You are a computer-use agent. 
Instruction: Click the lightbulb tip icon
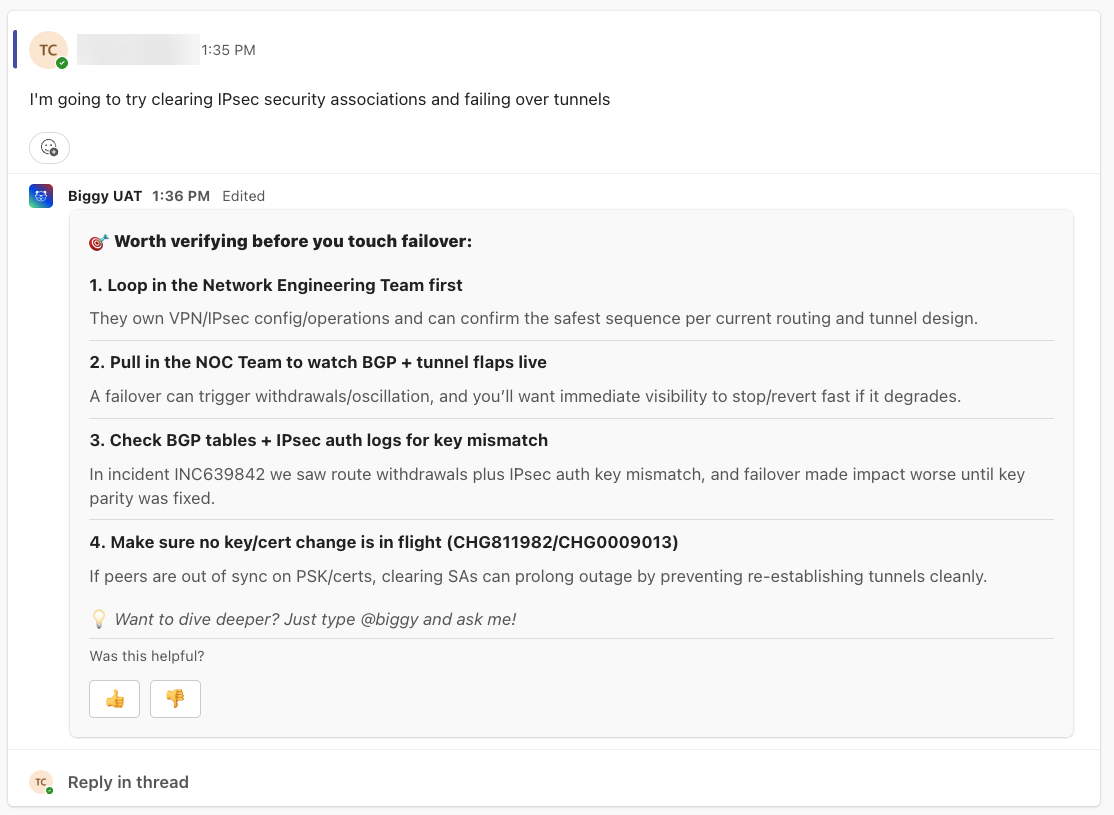tap(99, 619)
